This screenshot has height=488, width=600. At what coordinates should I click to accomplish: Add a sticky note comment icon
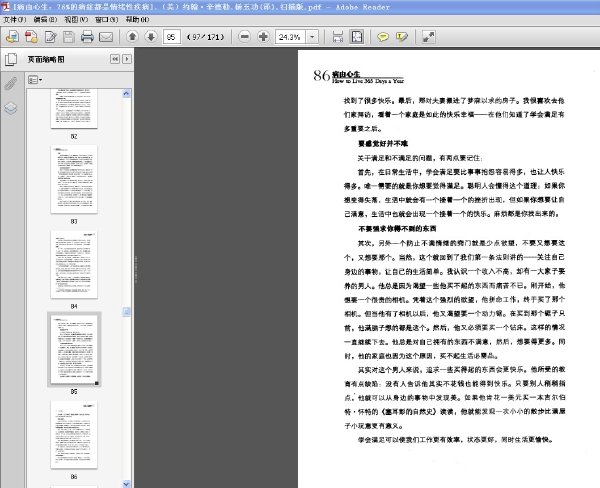tap(383, 37)
